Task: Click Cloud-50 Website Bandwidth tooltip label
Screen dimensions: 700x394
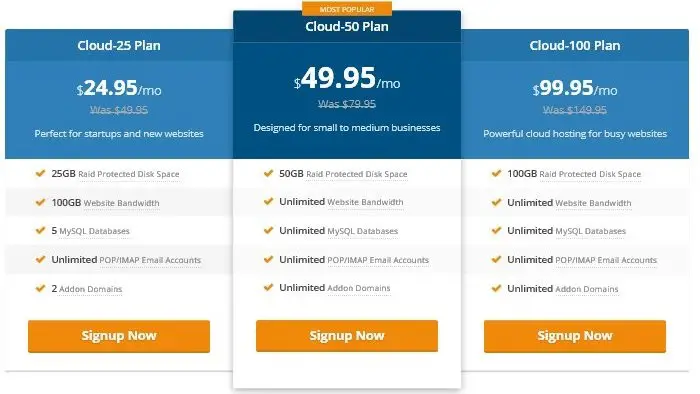Action: coord(365,202)
